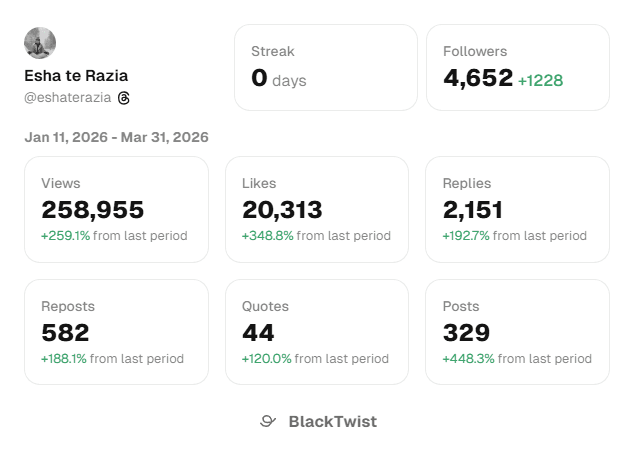Click the Esha te Razia name

pyautogui.click(x=76, y=75)
